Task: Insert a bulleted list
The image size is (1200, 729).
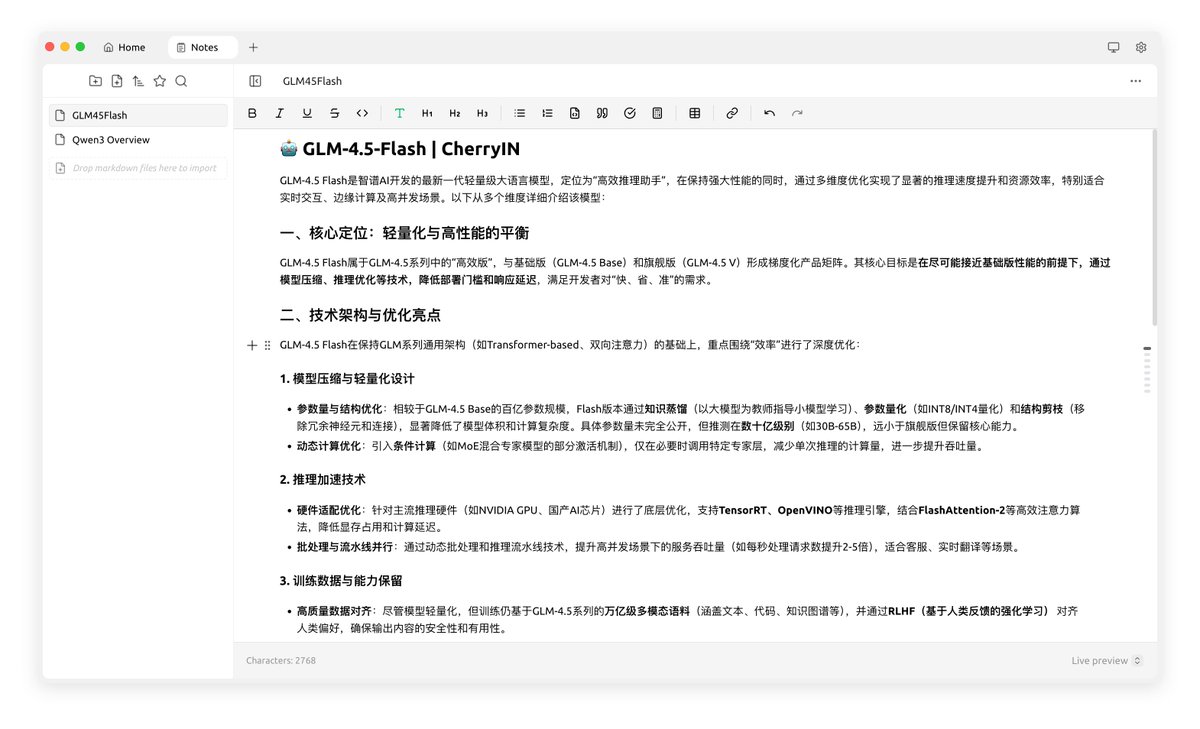Action: (x=519, y=113)
